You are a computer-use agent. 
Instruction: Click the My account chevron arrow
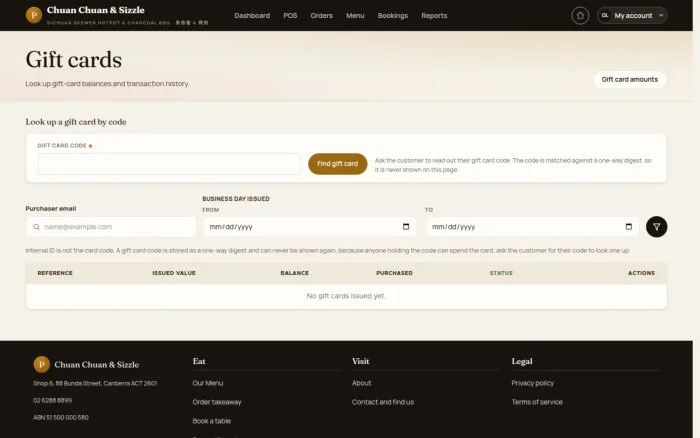tap(661, 16)
